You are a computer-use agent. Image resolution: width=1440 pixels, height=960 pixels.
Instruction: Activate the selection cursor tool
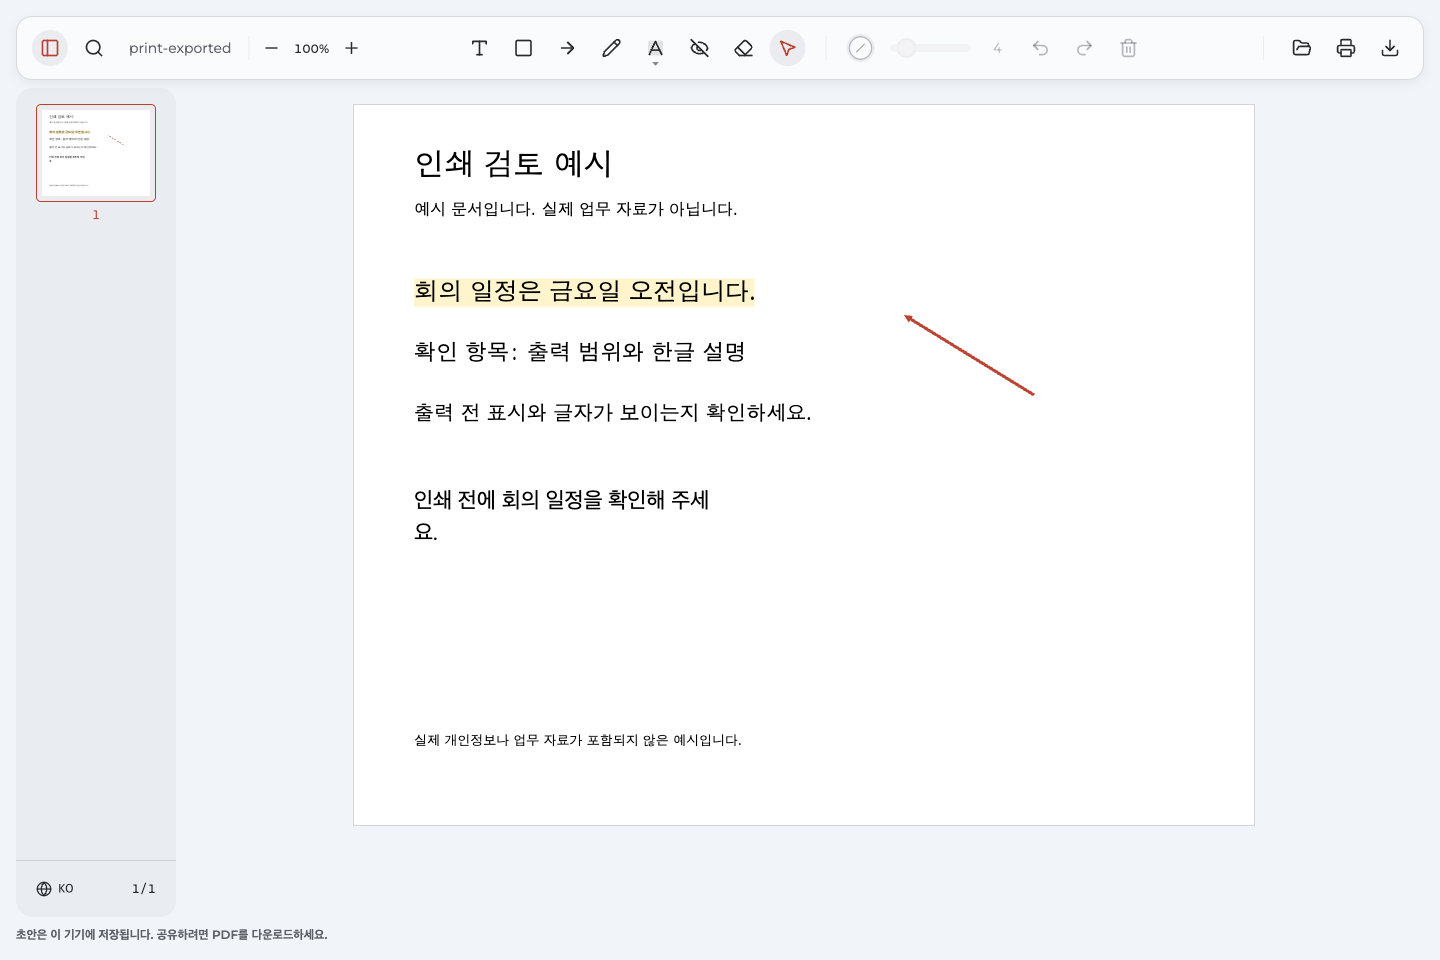[787, 48]
